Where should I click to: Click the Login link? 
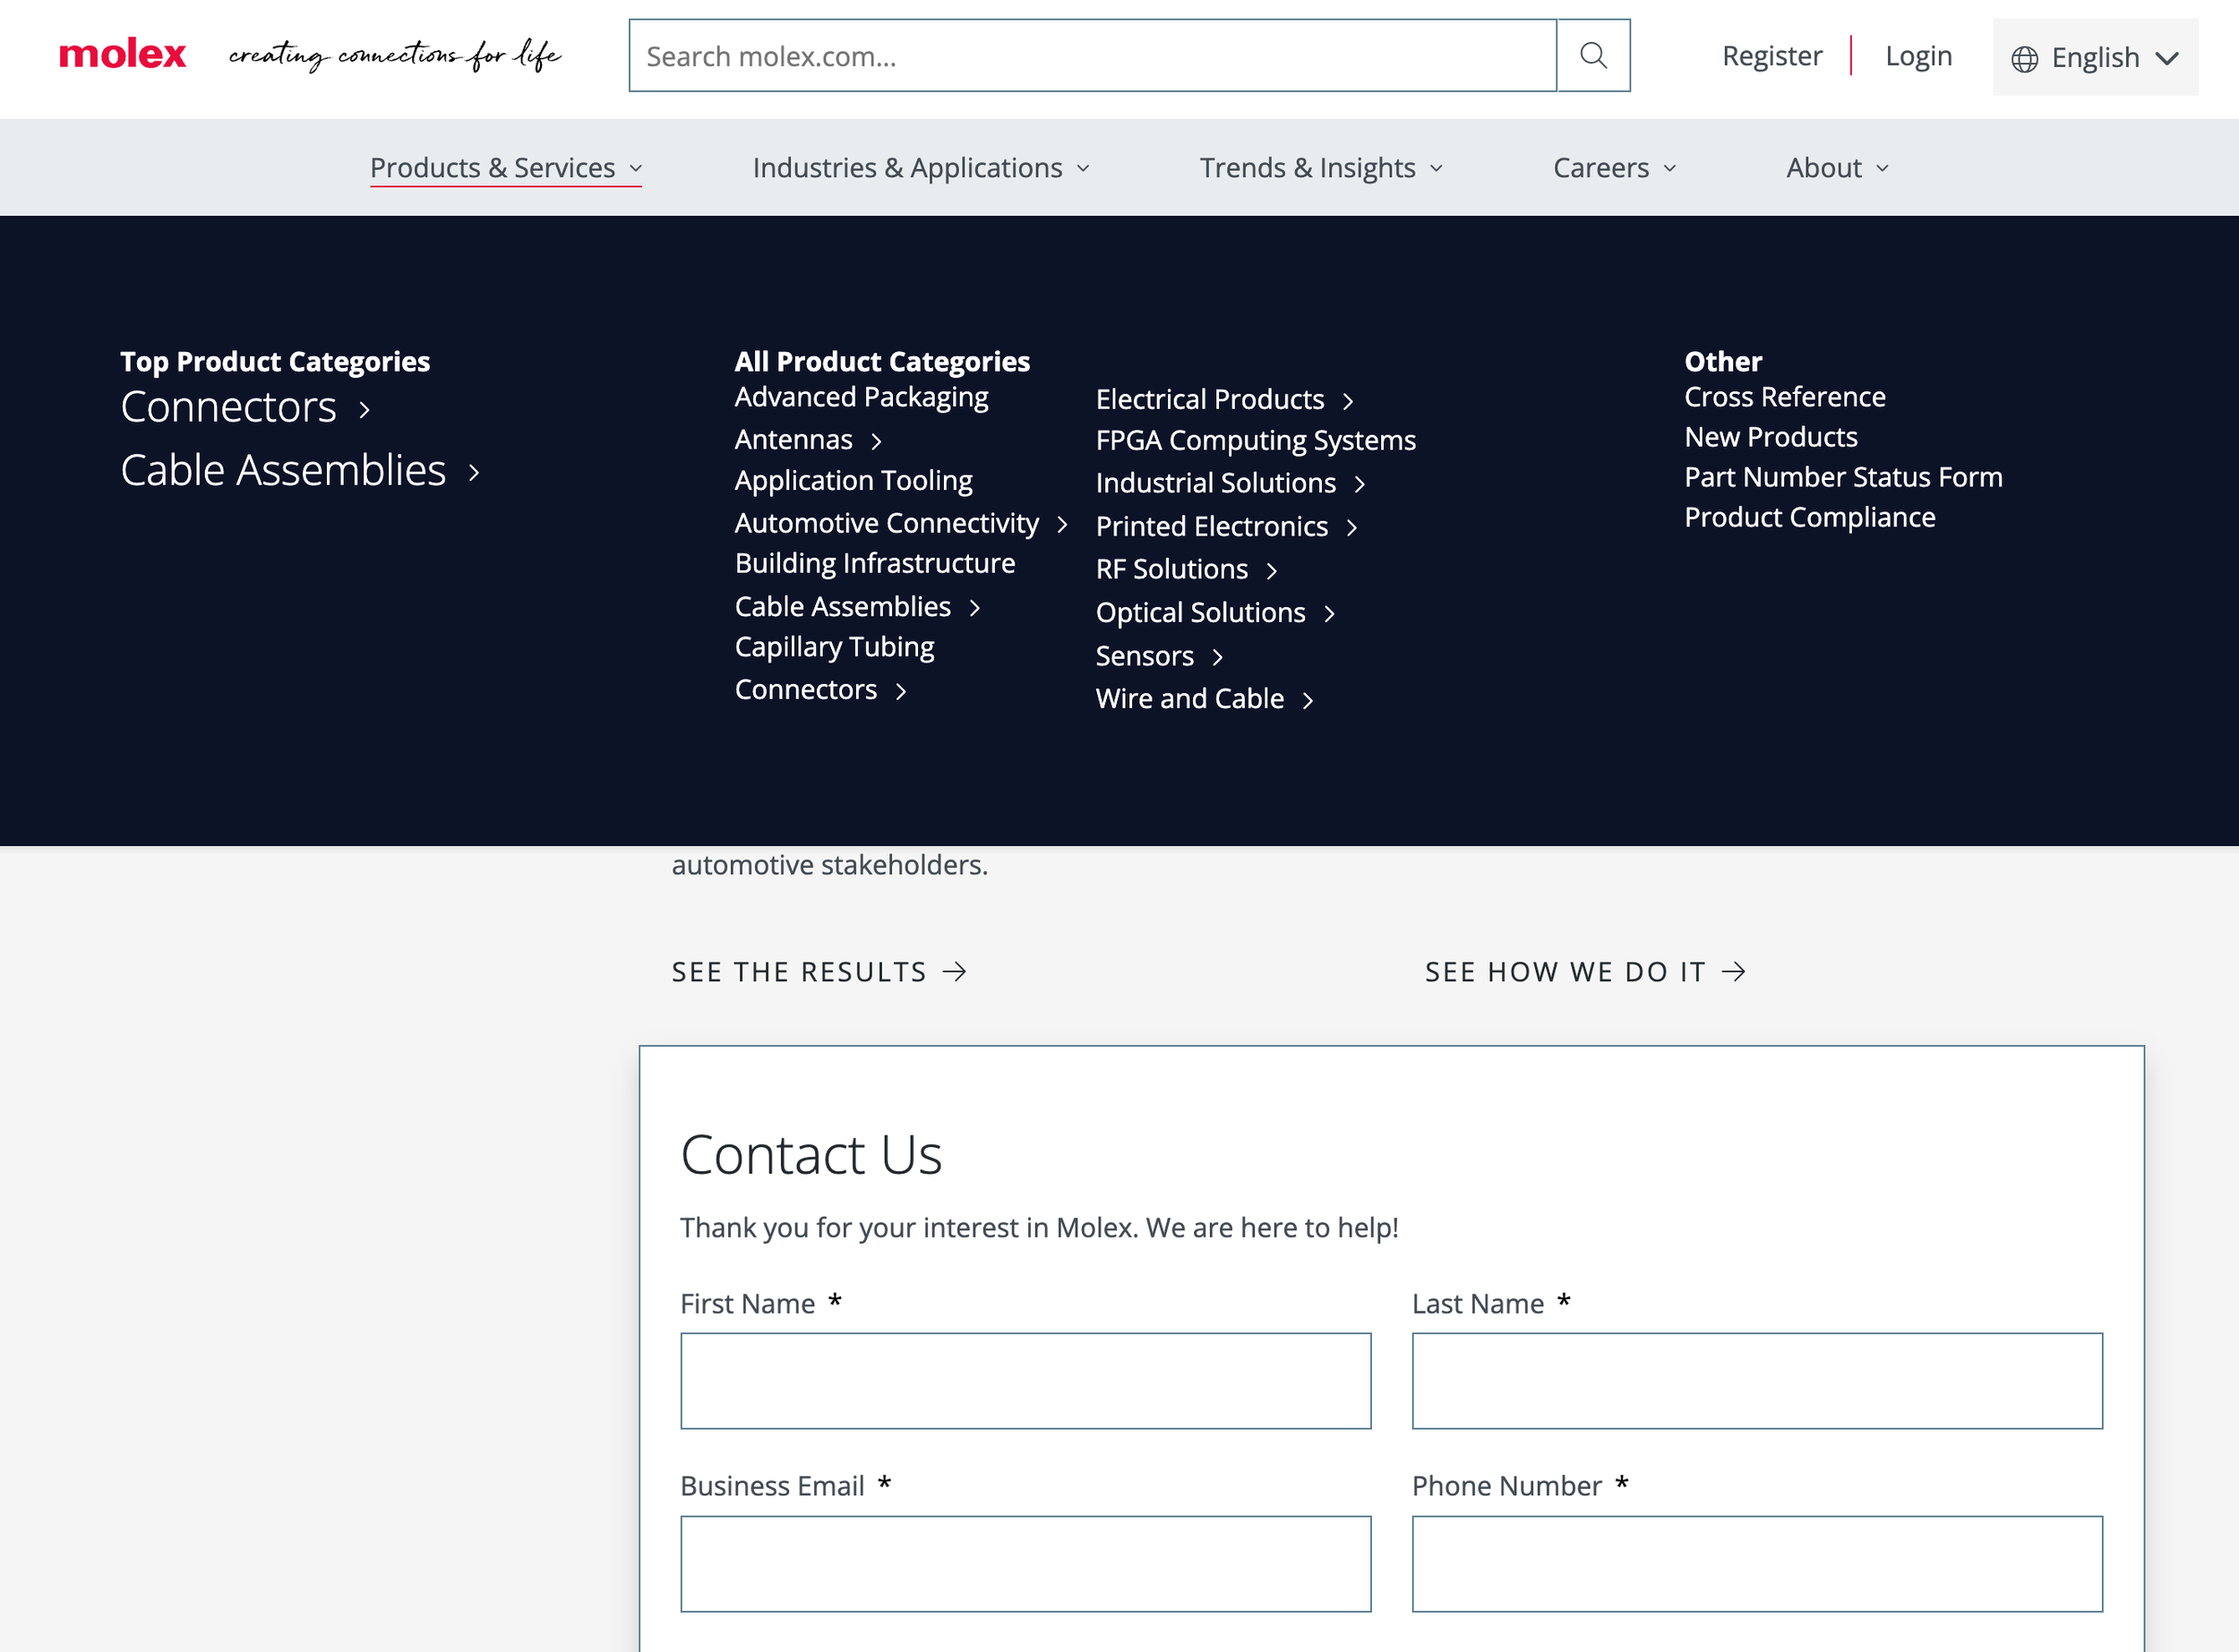(1918, 56)
